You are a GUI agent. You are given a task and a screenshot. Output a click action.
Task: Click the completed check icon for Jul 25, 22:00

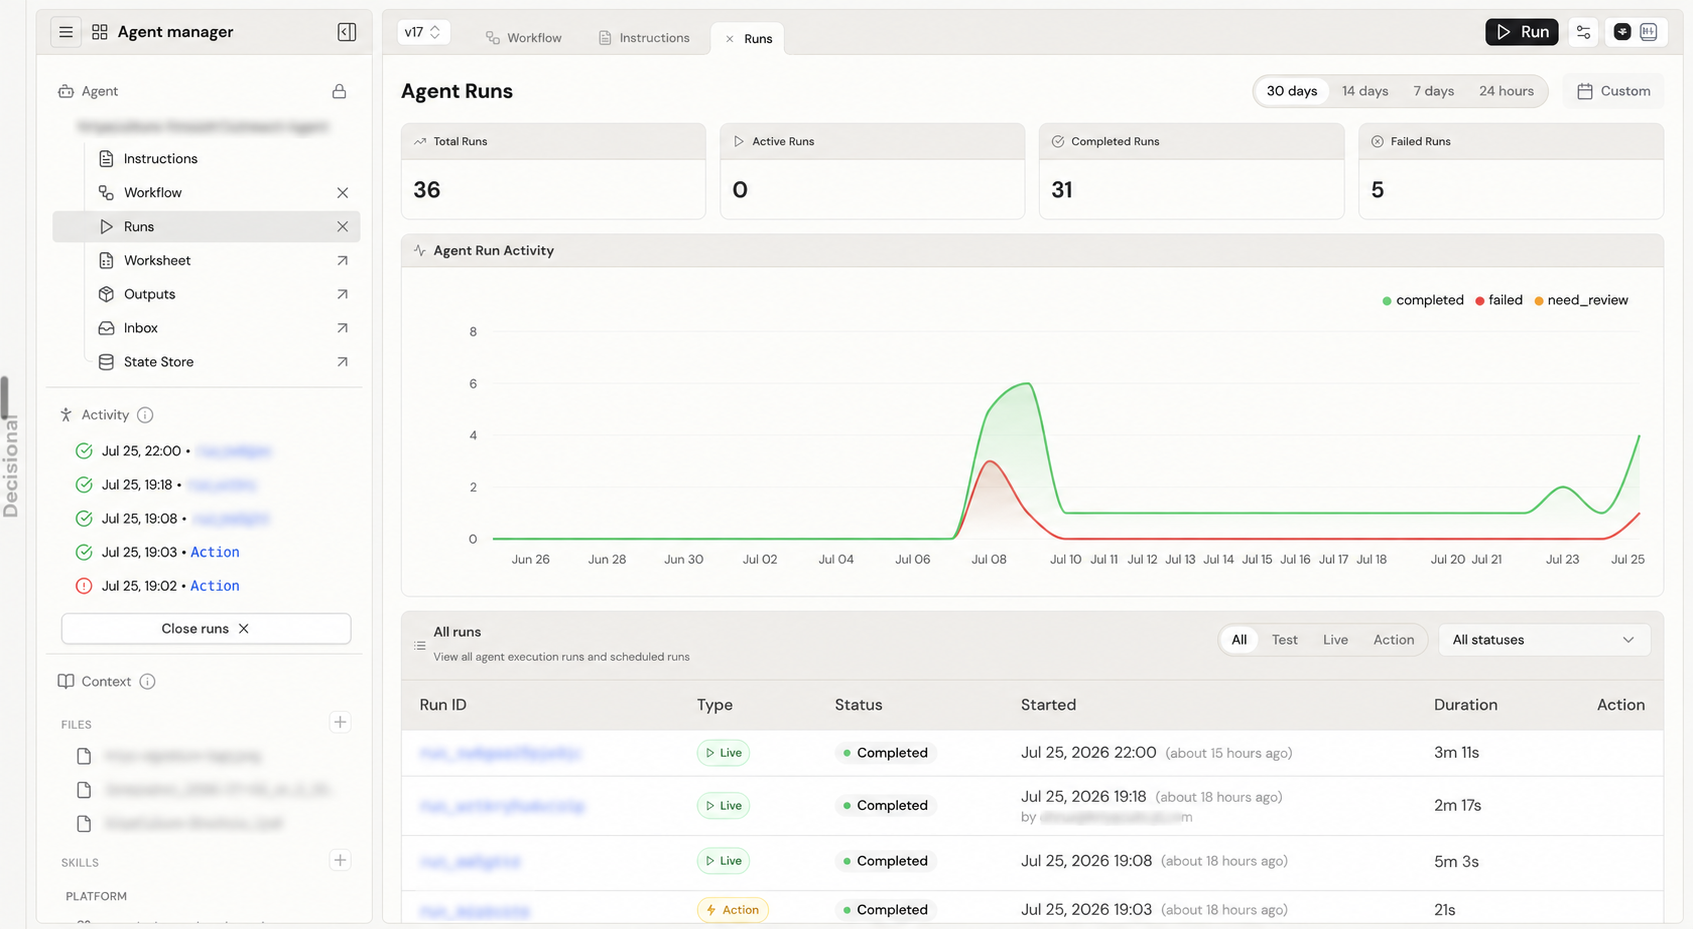[x=84, y=451]
